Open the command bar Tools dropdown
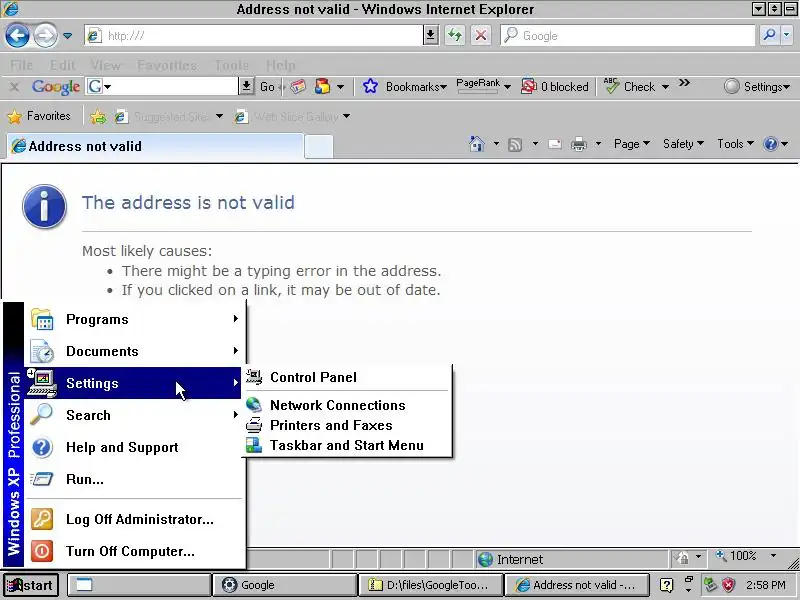The height and width of the screenshot is (600, 800). pyautogui.click(x=735, y=144)
